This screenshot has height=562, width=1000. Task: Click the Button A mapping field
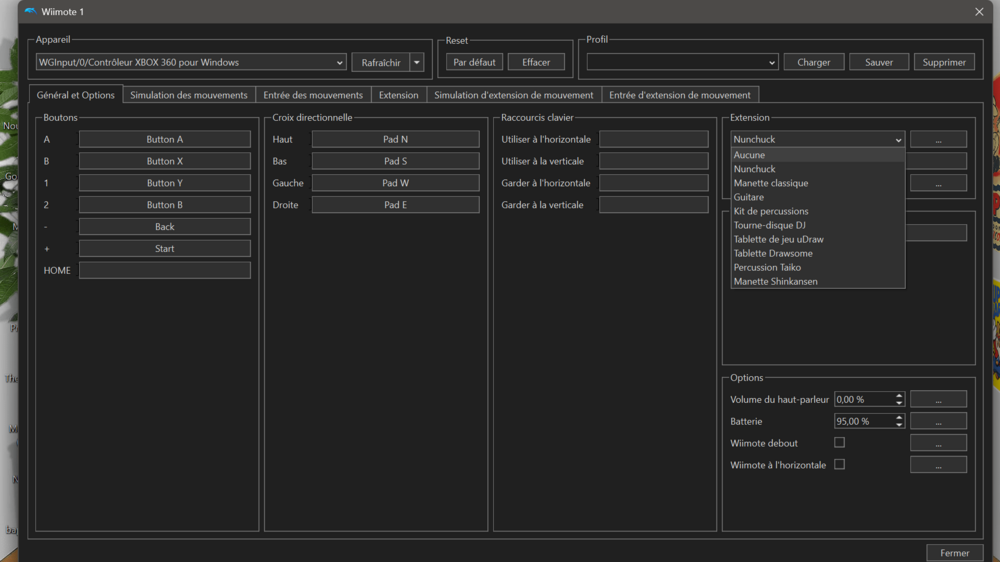click(x=165, y=139)
